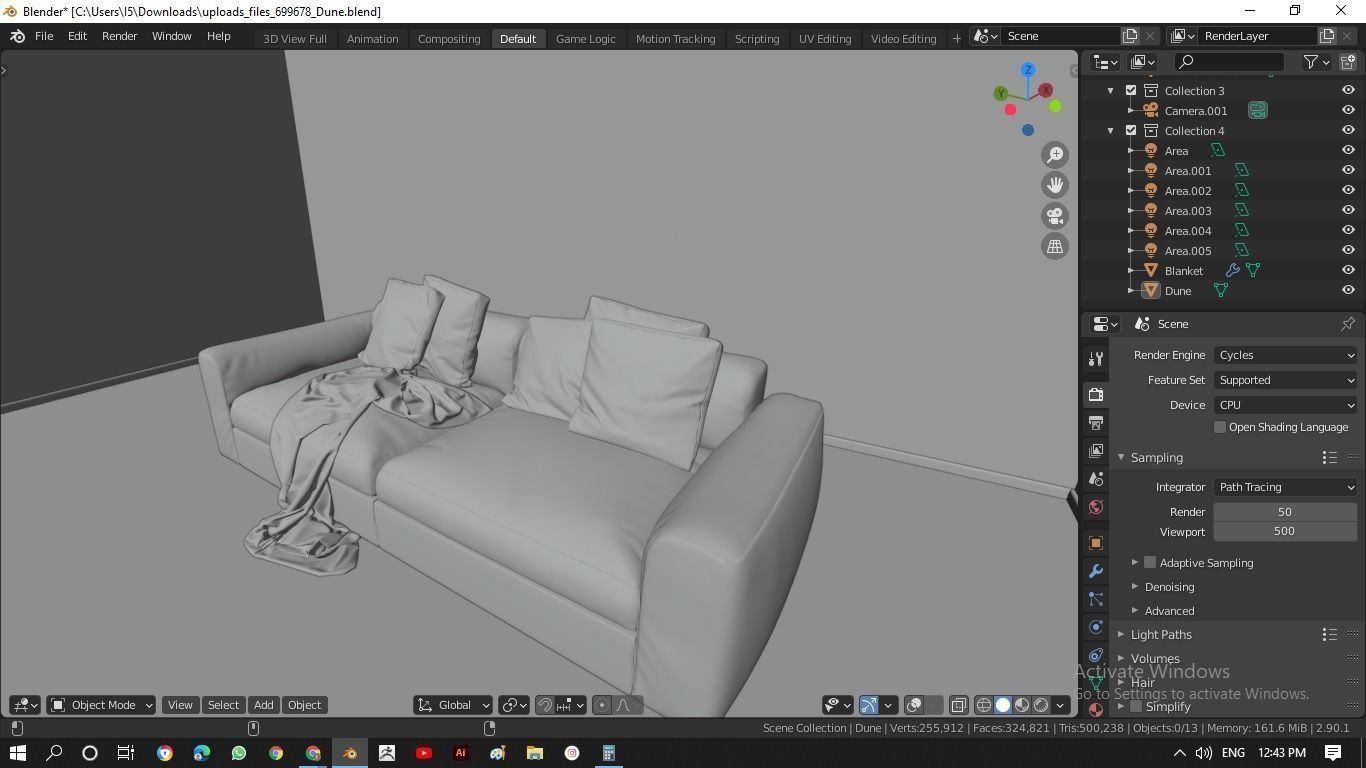Switch to the Scripting workspace tab
The width and height of the screenshot is (1366, 768).
click(x=757, y=38)
